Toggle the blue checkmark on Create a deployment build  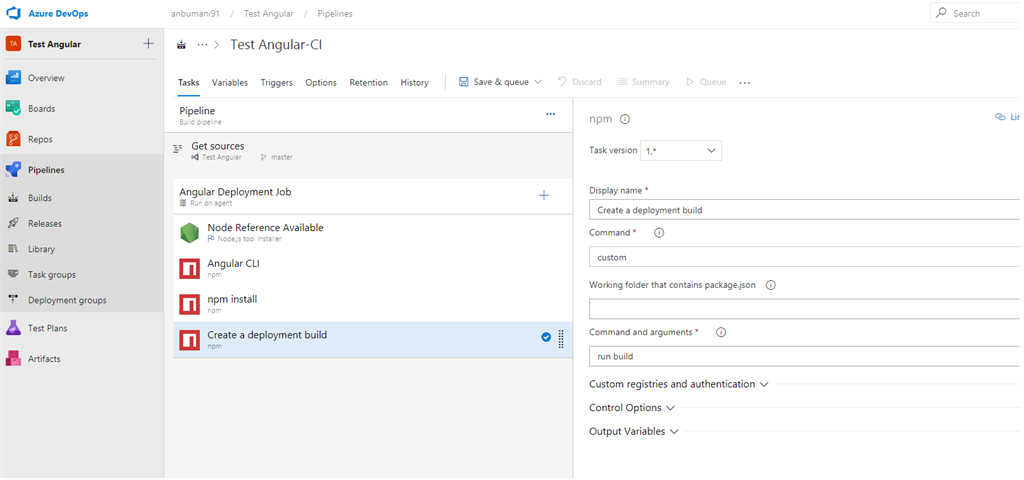coord(546,338)
